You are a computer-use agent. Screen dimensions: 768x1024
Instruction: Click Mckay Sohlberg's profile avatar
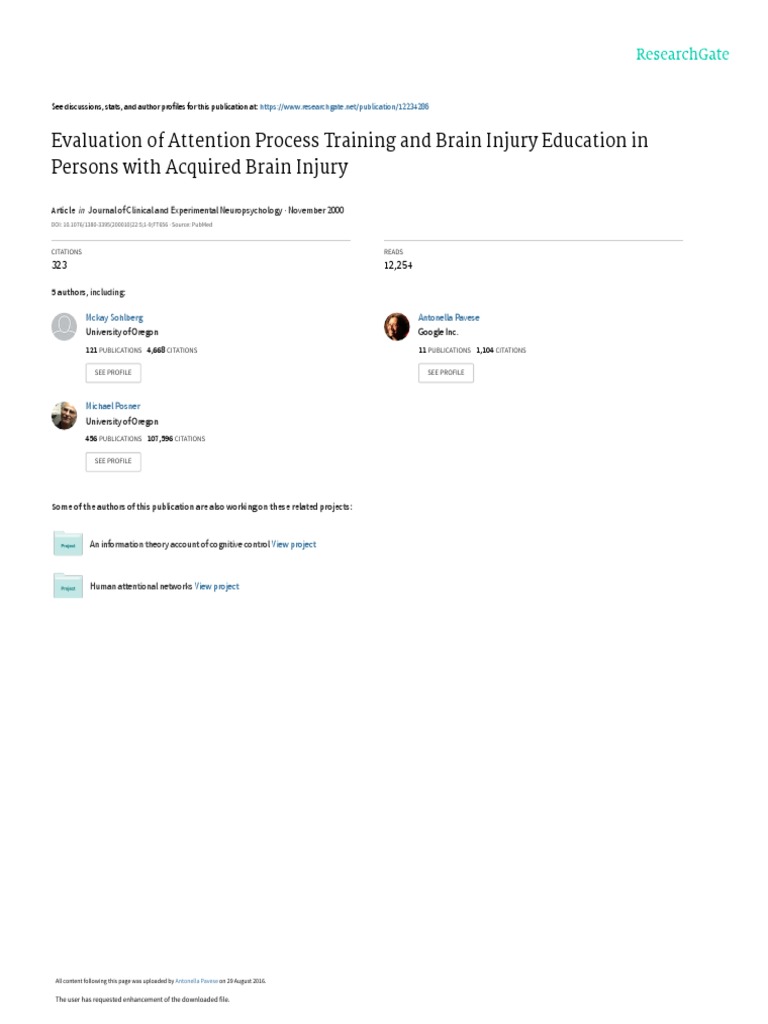[64, 327]
